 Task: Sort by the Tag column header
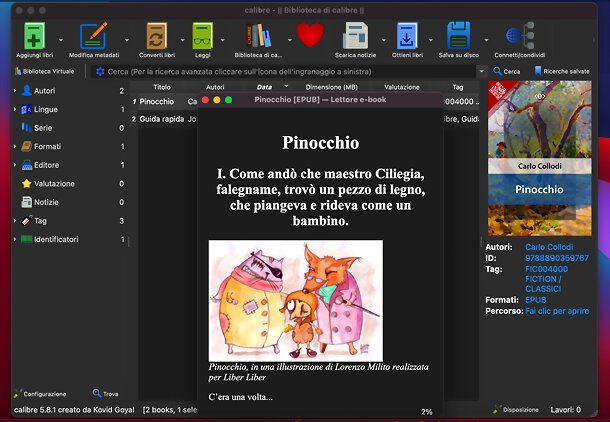(x=458, y=87)
